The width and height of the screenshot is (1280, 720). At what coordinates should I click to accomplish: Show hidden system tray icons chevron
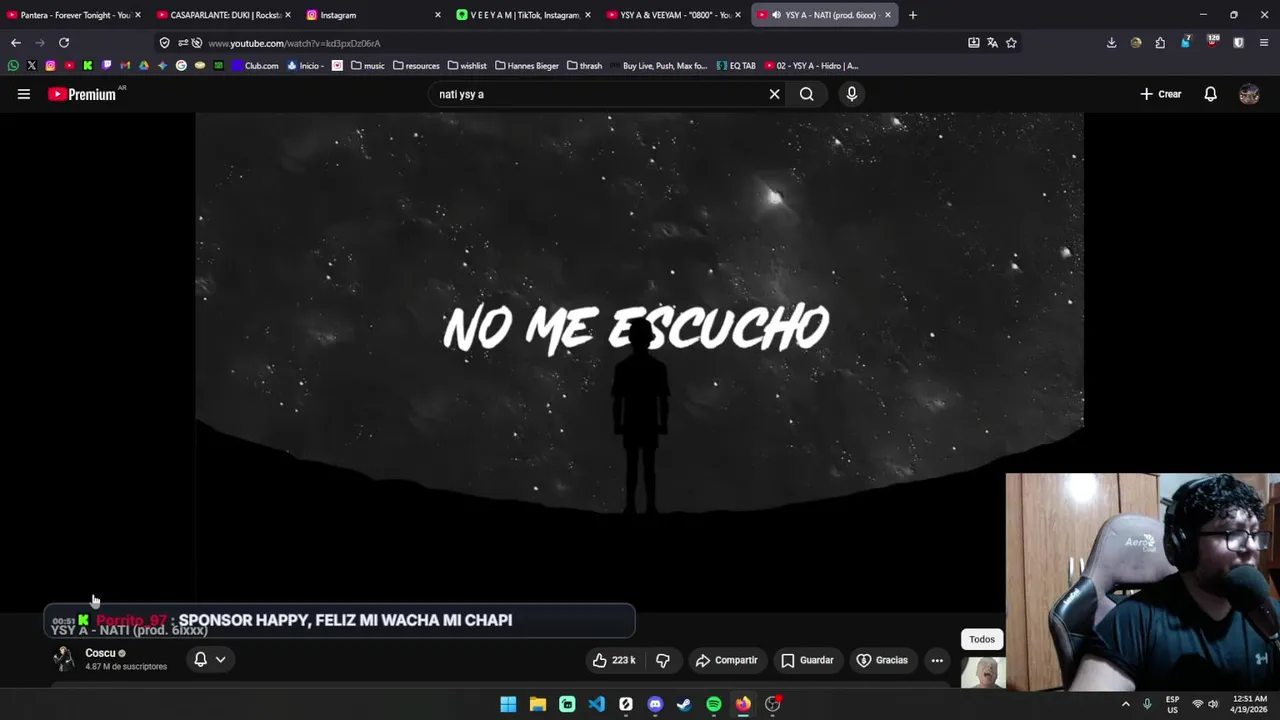1125,704
